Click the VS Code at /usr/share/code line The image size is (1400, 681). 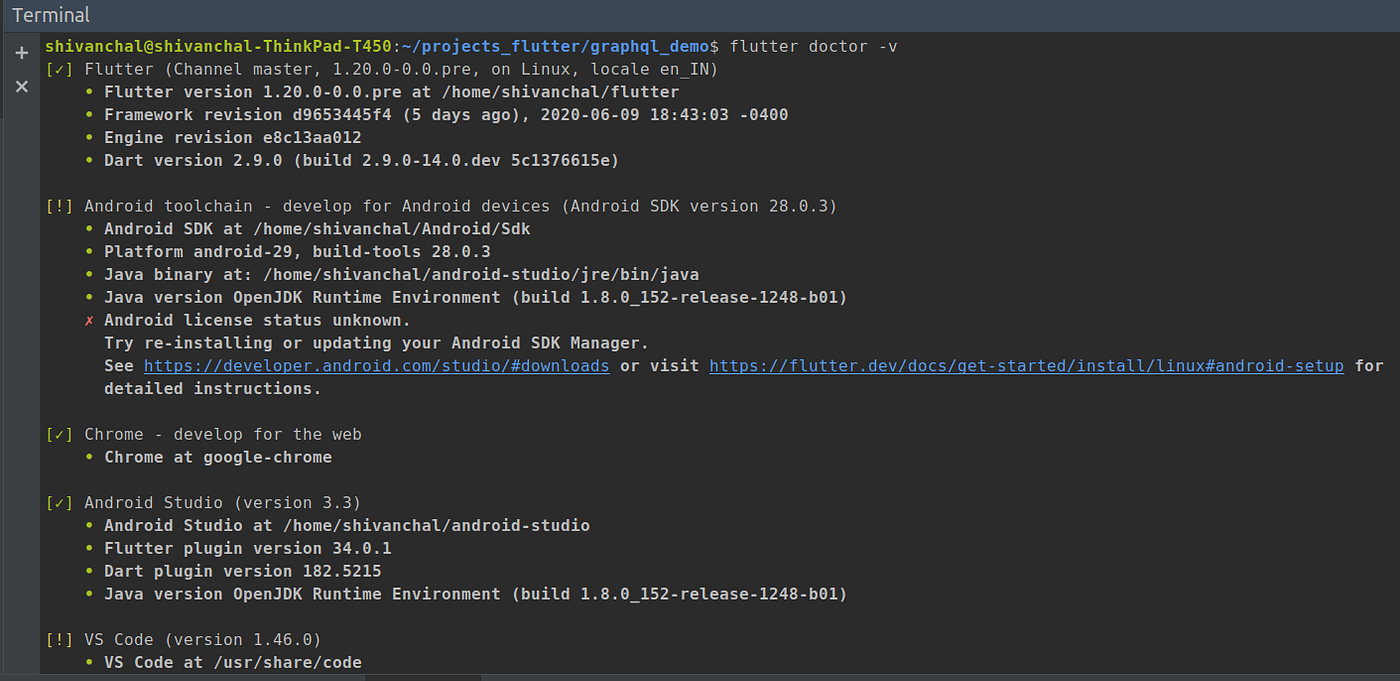coord(233,663)
